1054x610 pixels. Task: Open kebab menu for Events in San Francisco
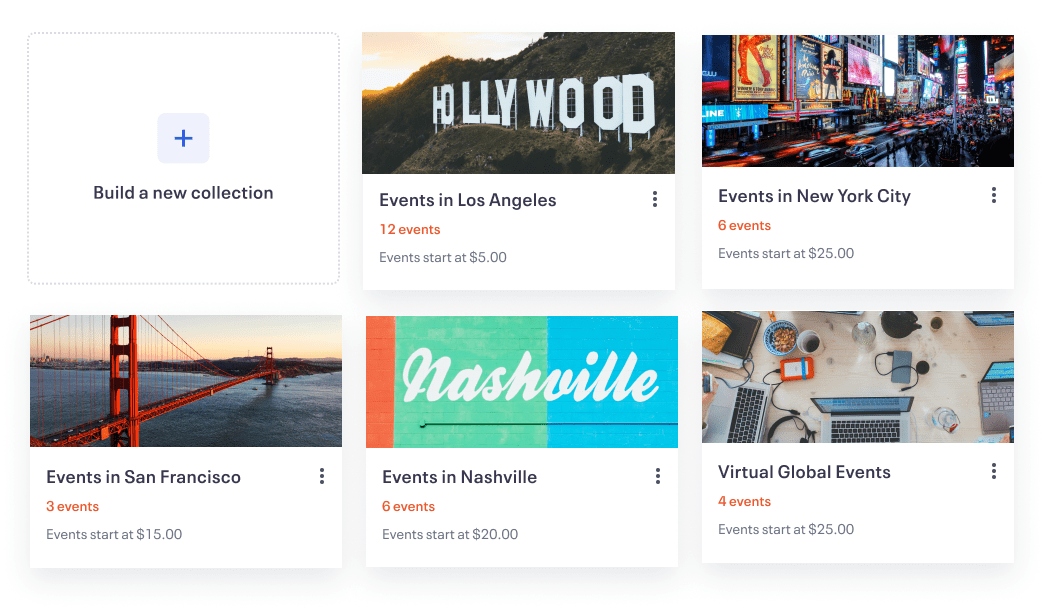pos(321,477)
